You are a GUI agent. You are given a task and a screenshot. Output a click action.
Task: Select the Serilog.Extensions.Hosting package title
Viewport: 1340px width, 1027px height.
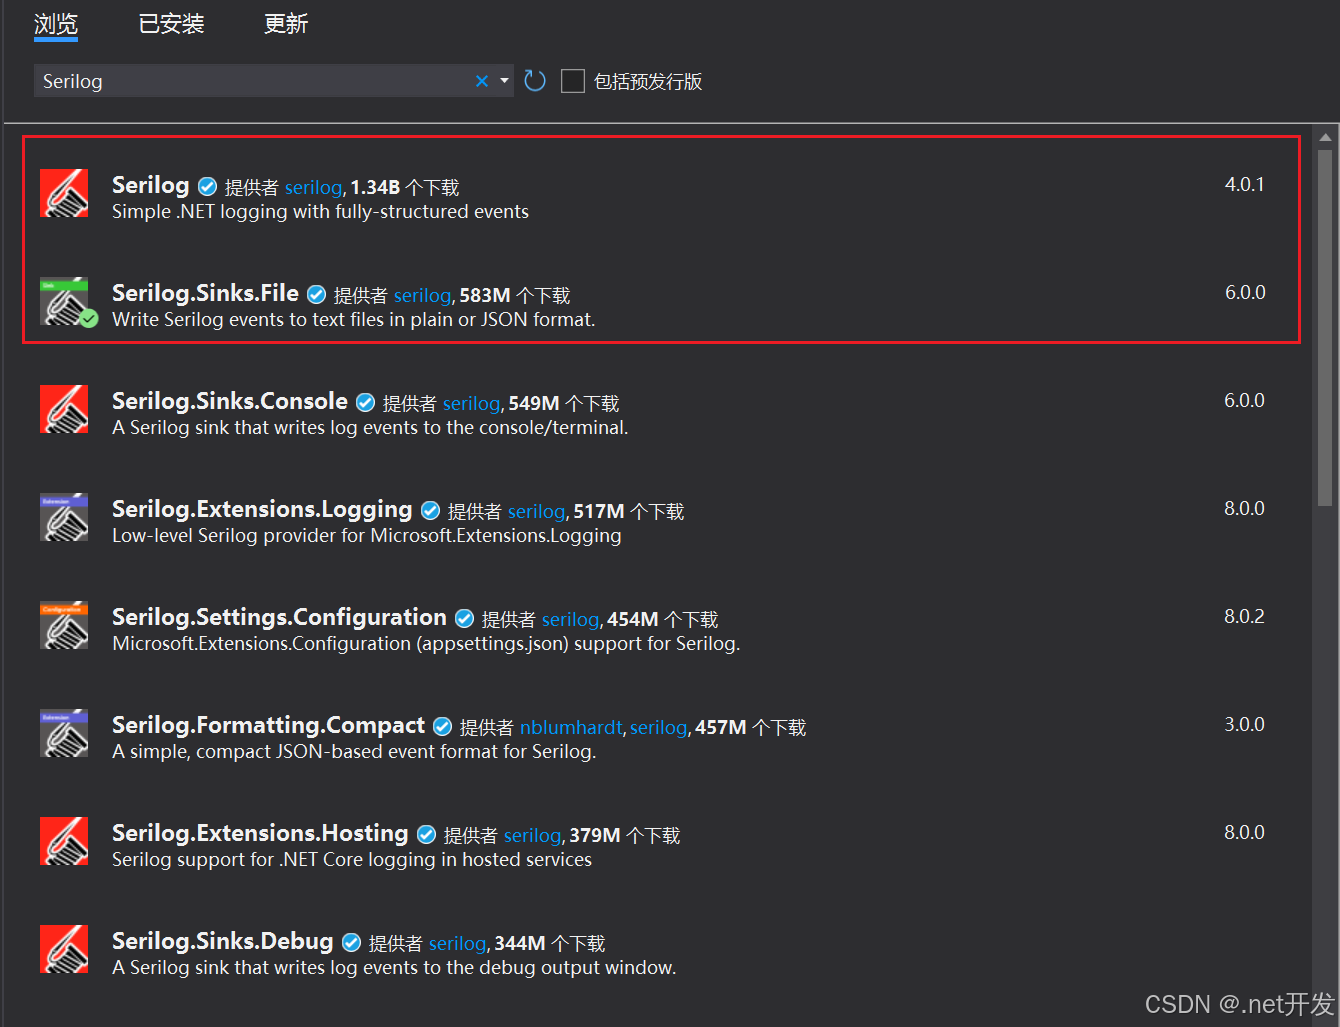click(260, 833)
